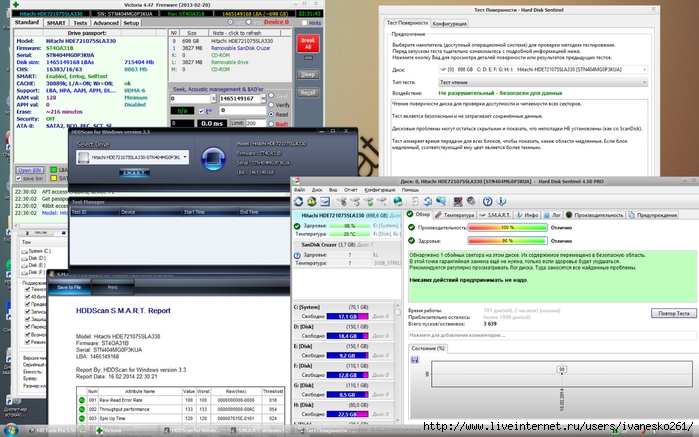Click the stepper beside the start LBA field
The height and width of the screenshot is (437, 699).
[214, 99]
